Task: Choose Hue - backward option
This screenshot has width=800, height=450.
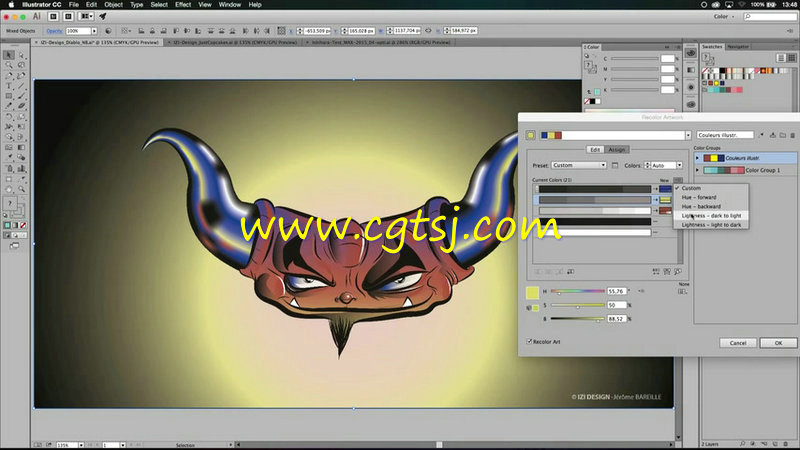Action: 701,207
